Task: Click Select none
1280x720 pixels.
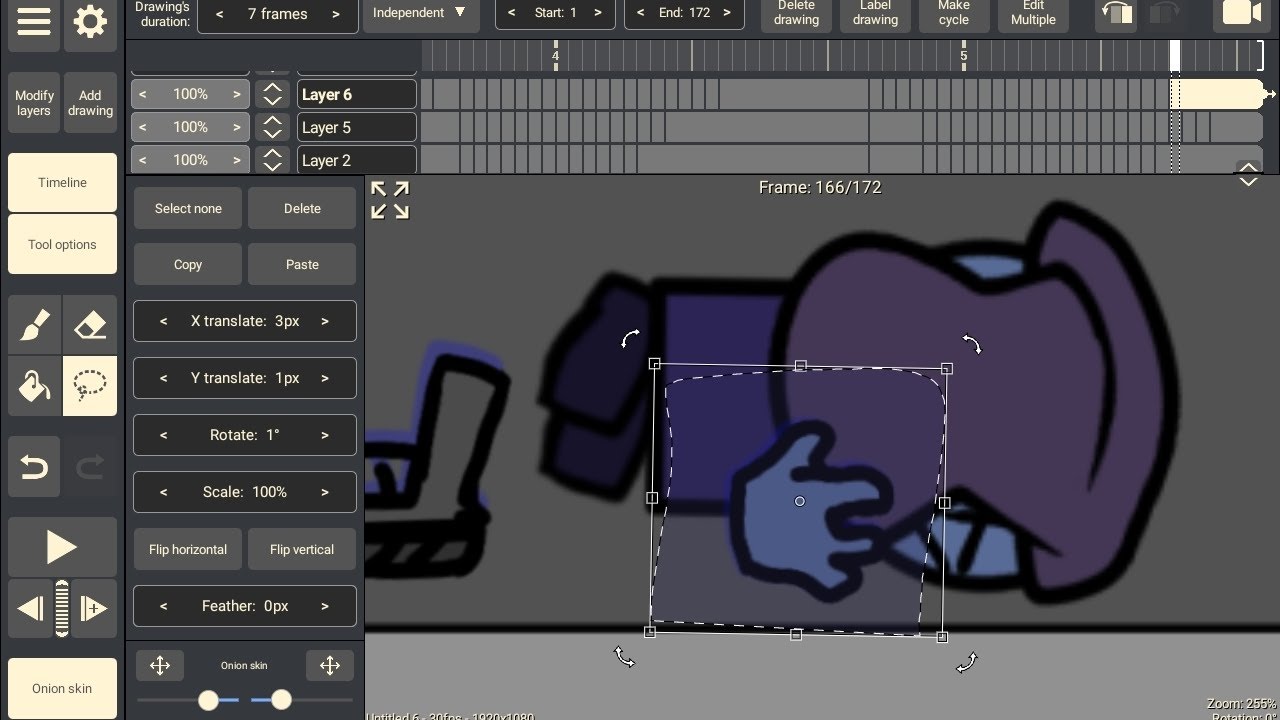Action: point(188,208)
